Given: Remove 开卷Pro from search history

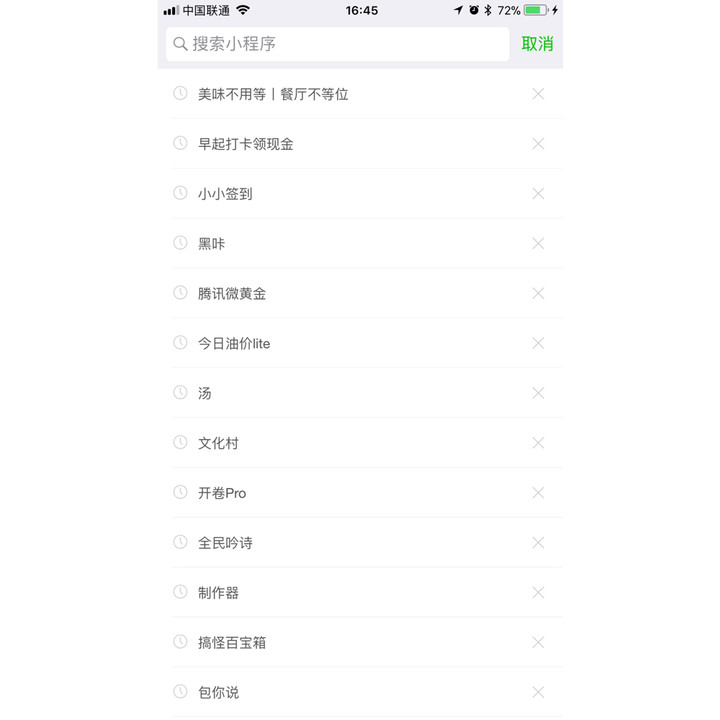Looking at the screenshot, I should point(538,493).
